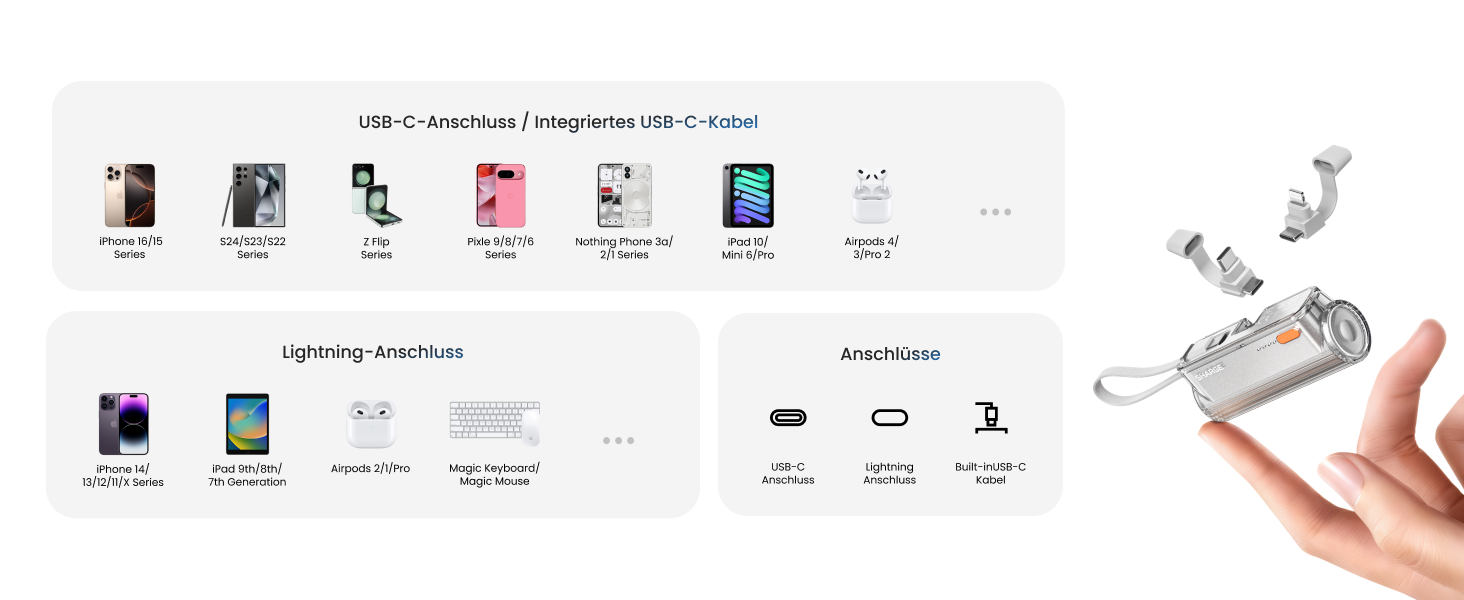Select the purple iPhone 14 series image
This screenshot has width=1464, height=600.
pos(123,424)
